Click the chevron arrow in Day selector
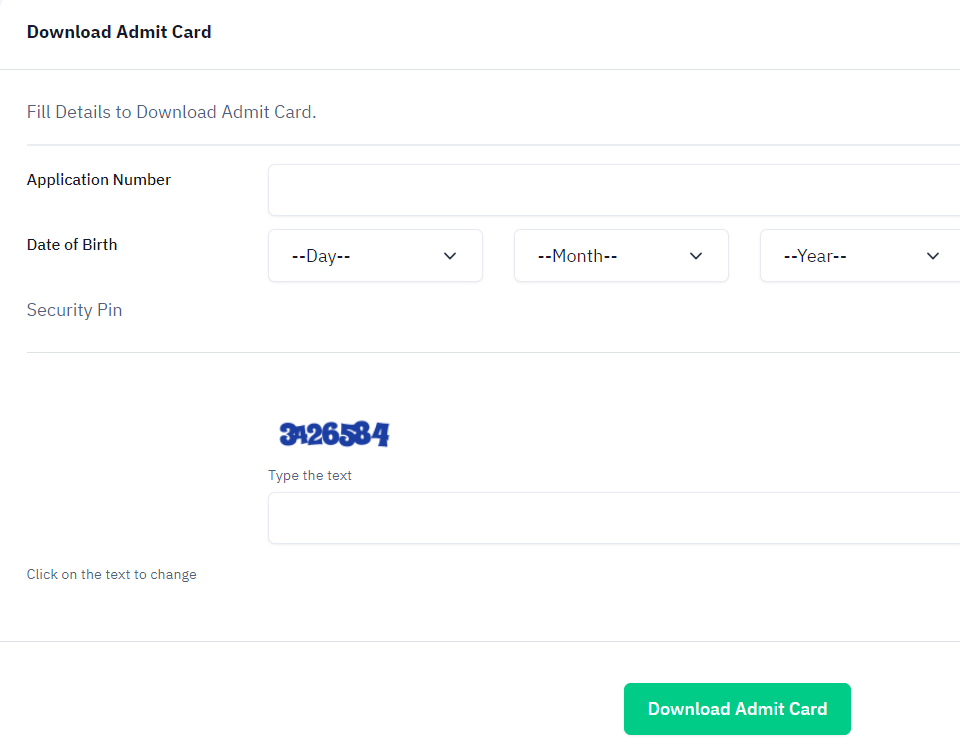 (450, 256)
